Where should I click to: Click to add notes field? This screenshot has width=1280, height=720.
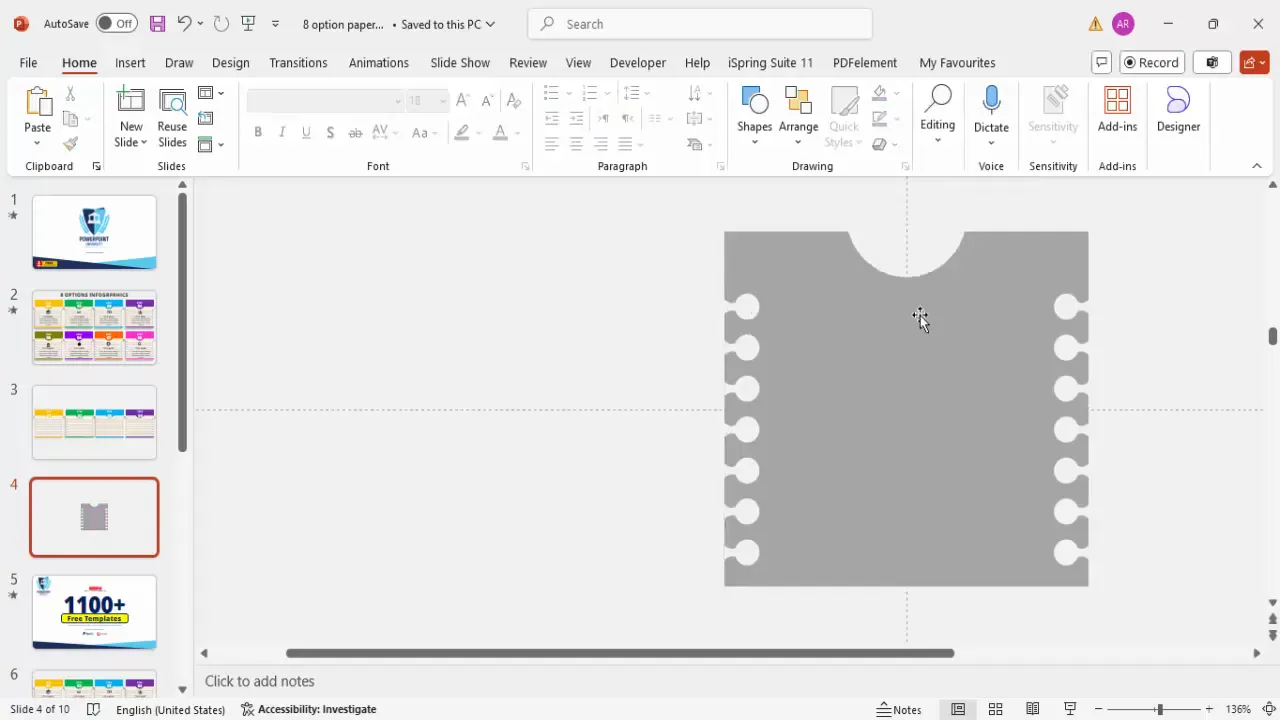click(260, 681)
